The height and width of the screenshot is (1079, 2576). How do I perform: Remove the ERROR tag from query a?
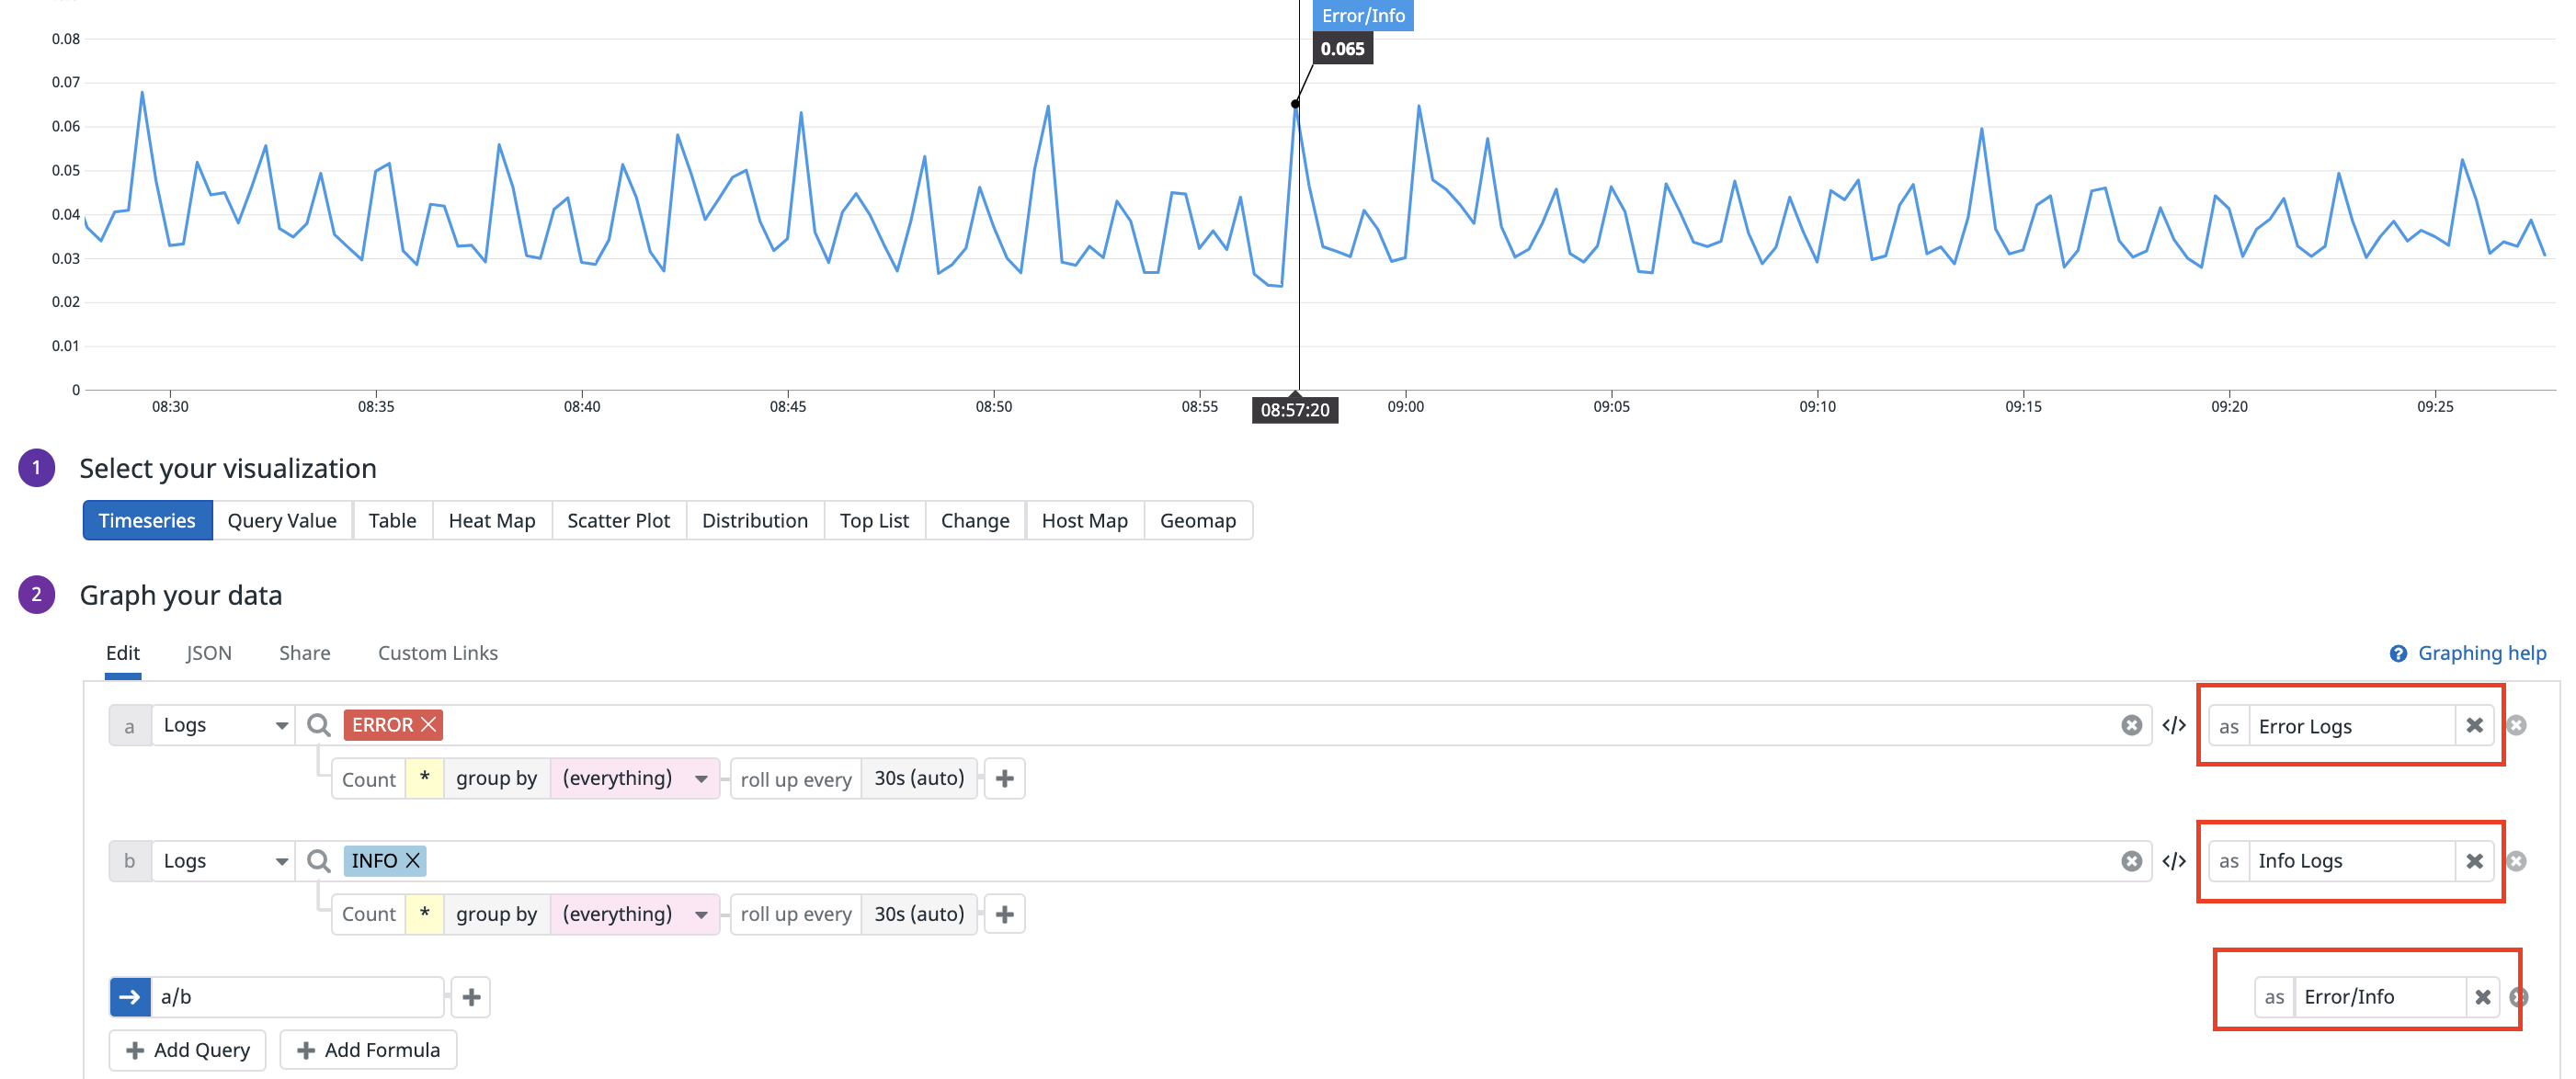point(429,724)
